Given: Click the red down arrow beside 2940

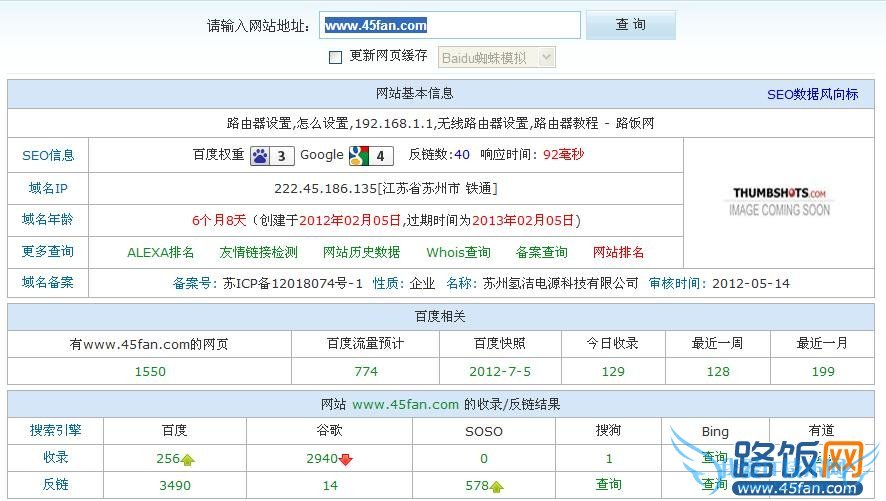Looking at the screenshot, I should (346, 460).
